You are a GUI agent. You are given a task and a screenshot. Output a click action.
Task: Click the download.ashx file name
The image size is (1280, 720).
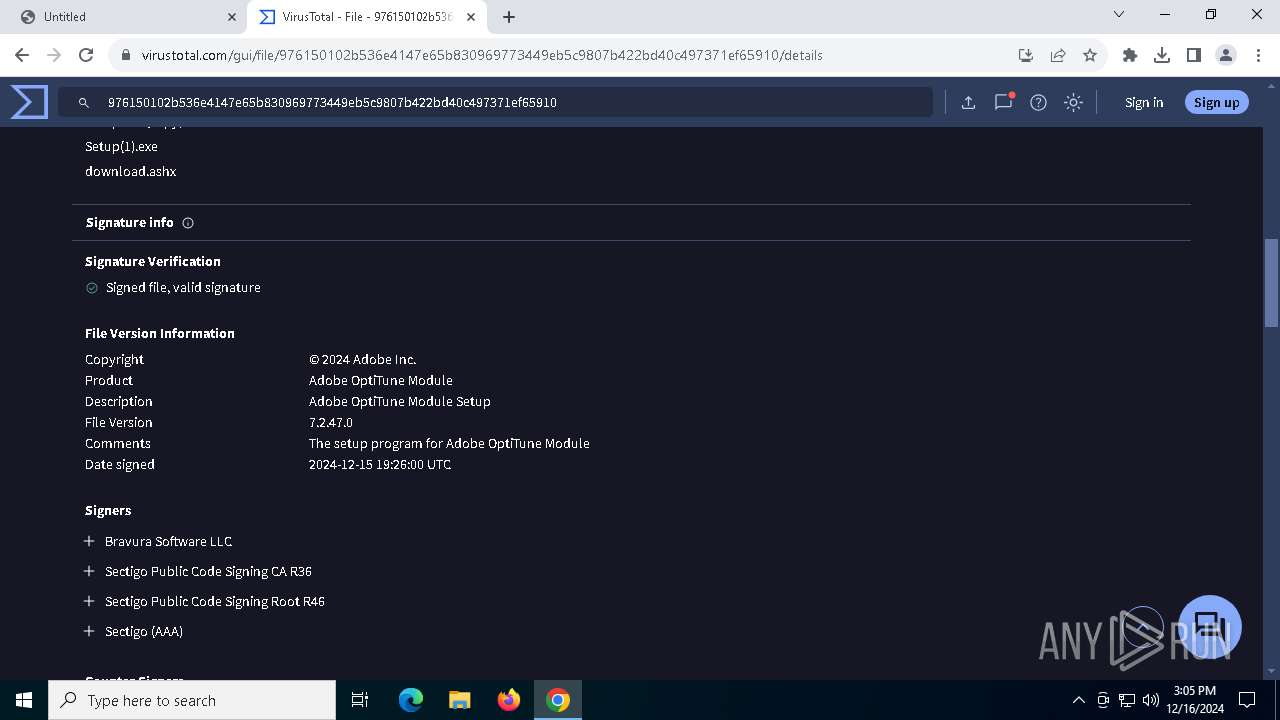pyautogui.click(x=130, y=171)
